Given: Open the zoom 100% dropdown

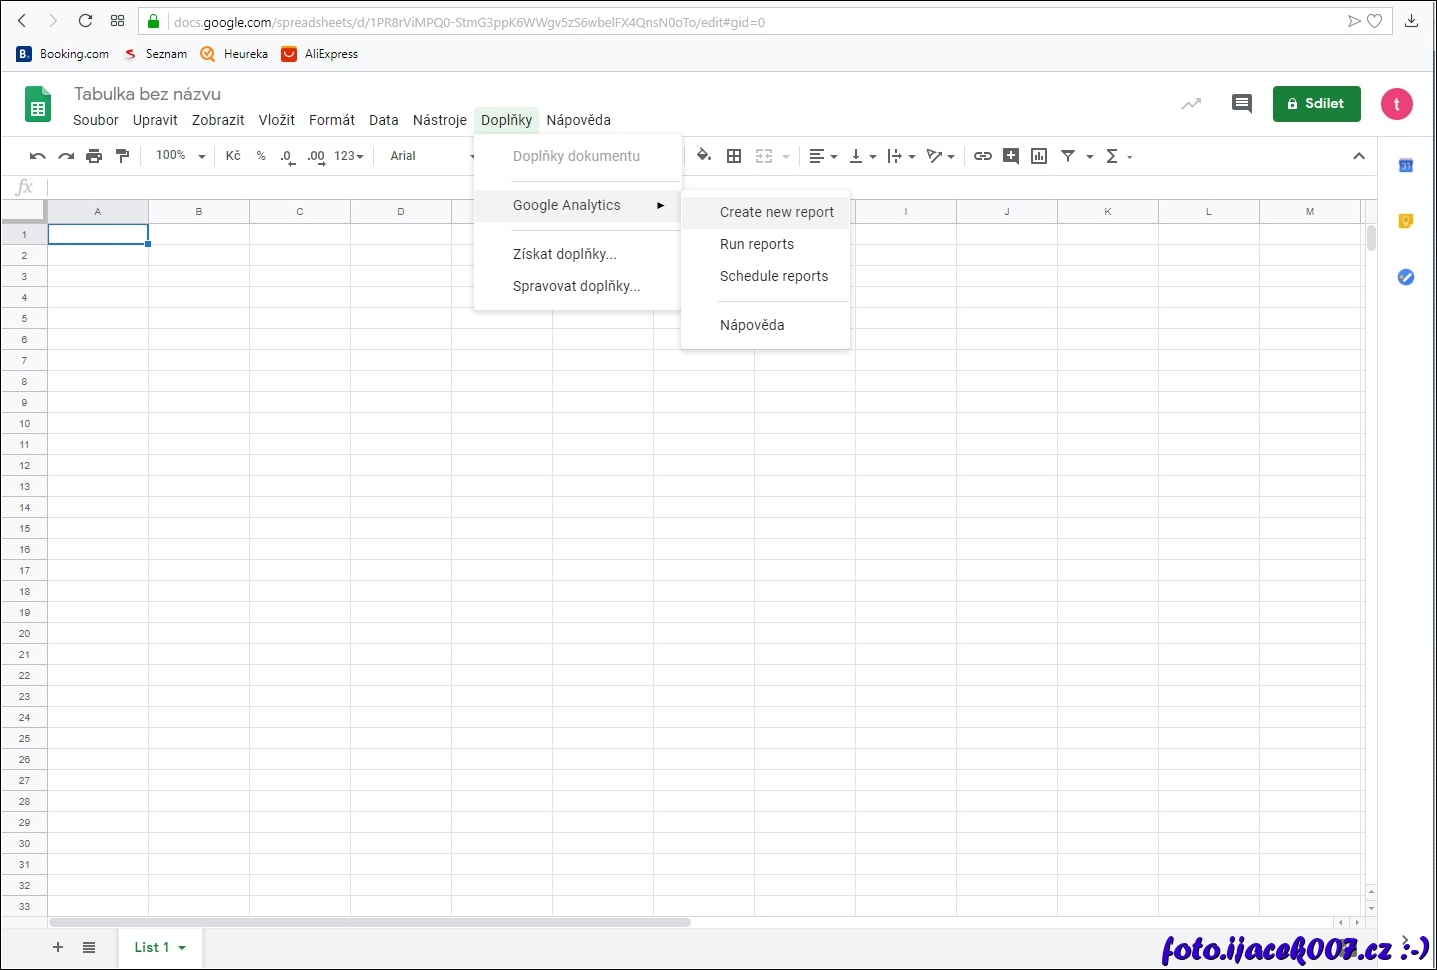Looking at the screenshot, I should tap(180, 156).
